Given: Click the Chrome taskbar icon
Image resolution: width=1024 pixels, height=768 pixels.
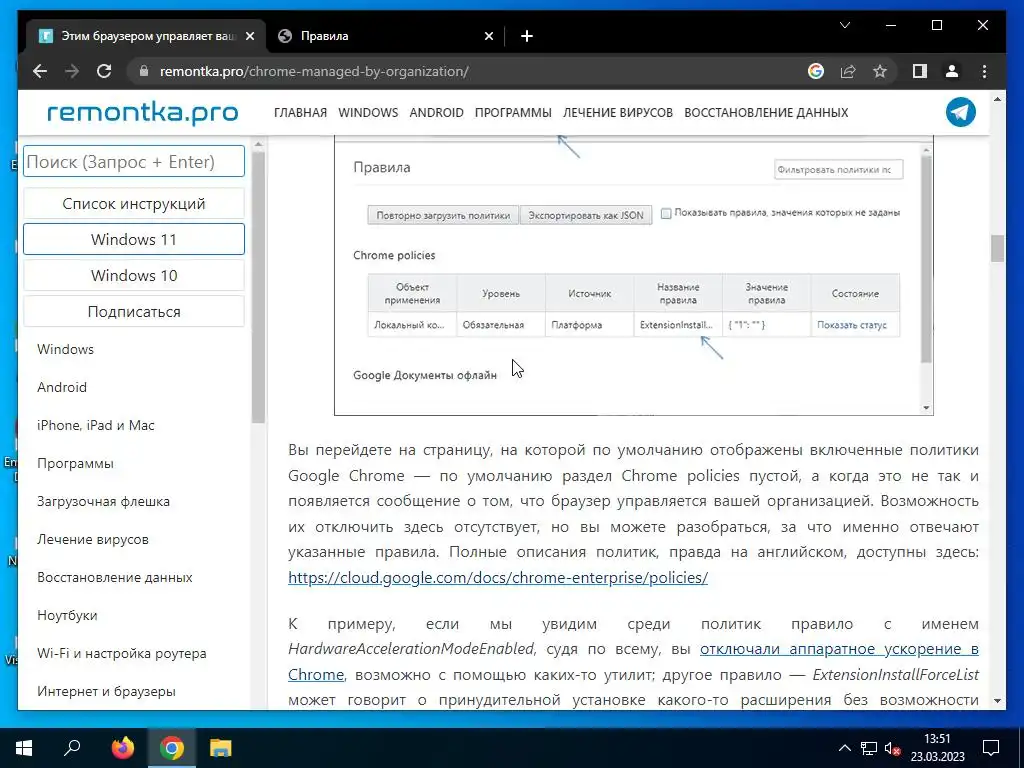Looking at the screenshot, I should [172, 748].
